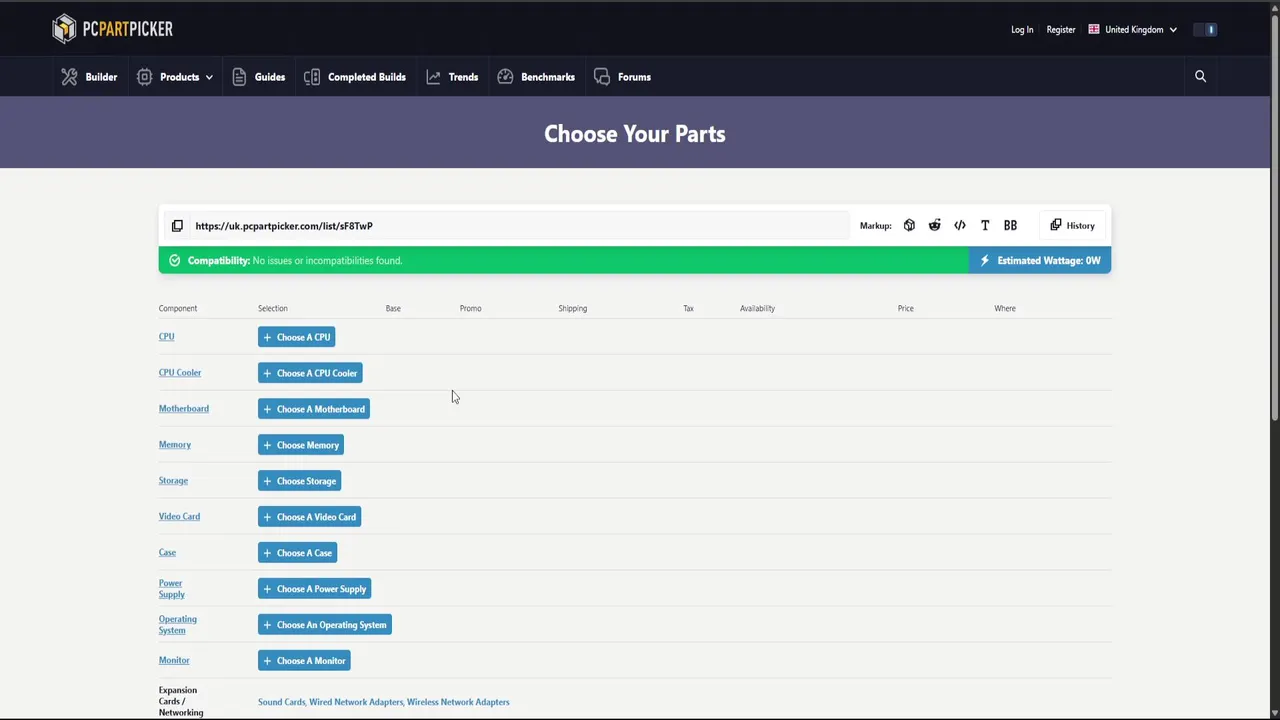
Task: Select the Reddit markup icon
Action: click(x=934, y=226)
